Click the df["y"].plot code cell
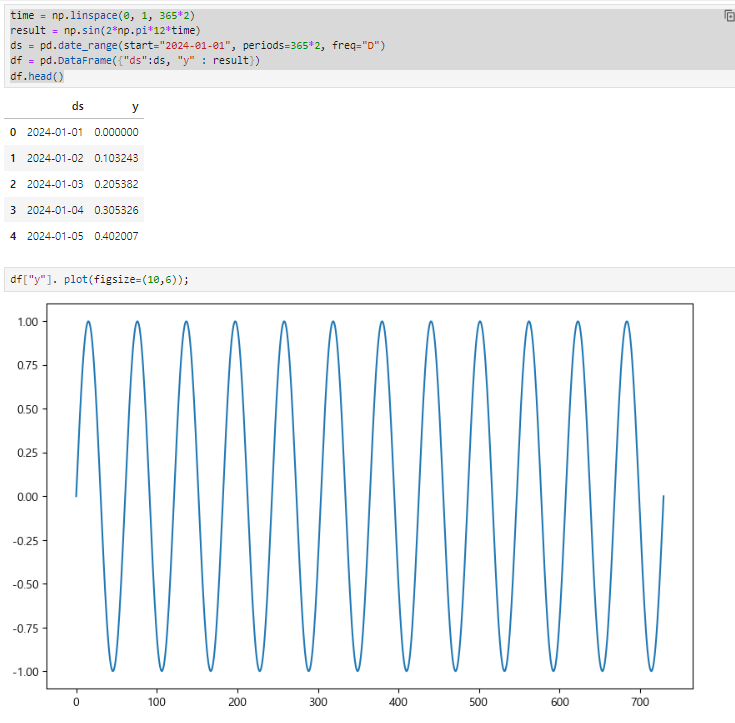 tap(369, 279)
